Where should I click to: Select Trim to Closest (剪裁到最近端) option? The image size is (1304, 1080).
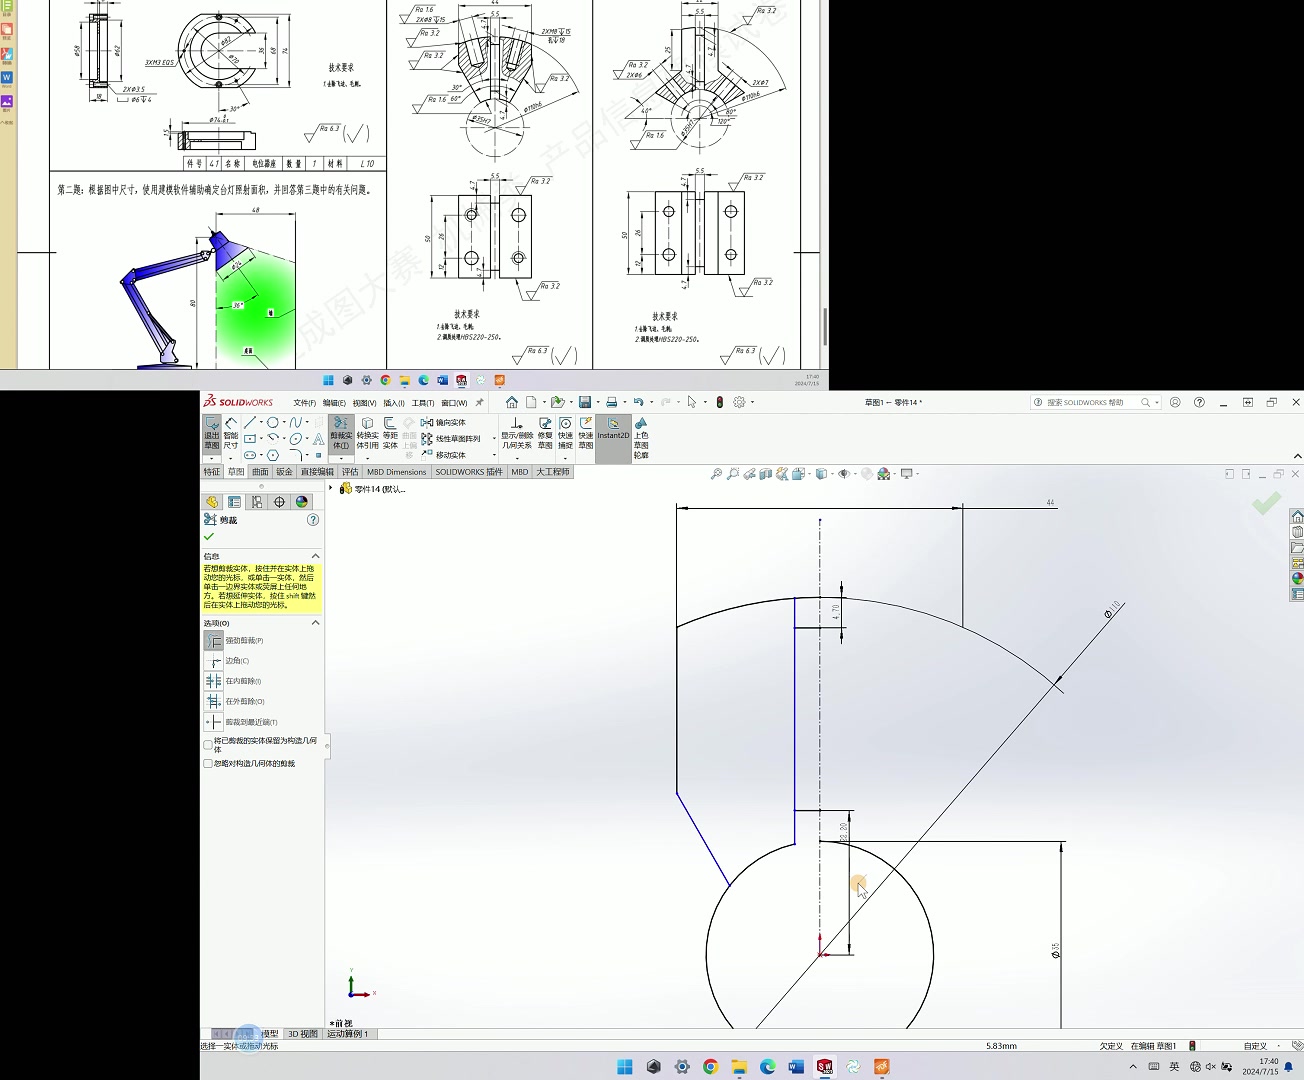pos(213,722)
